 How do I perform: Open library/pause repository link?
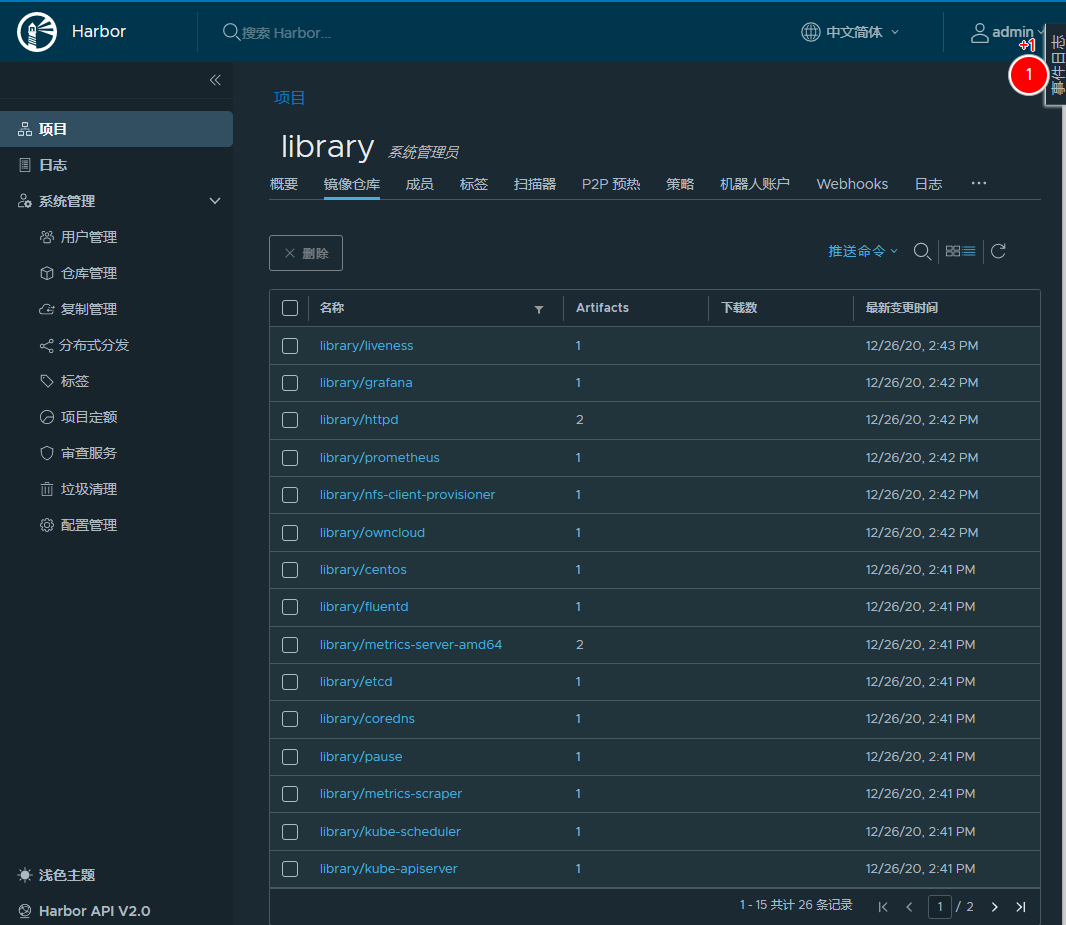click(361, 756)
